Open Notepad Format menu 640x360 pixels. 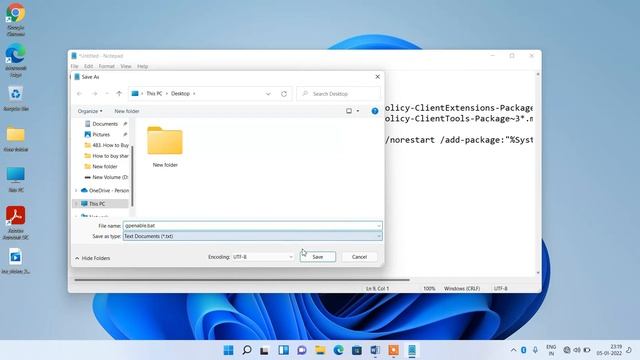click(107, 66)
